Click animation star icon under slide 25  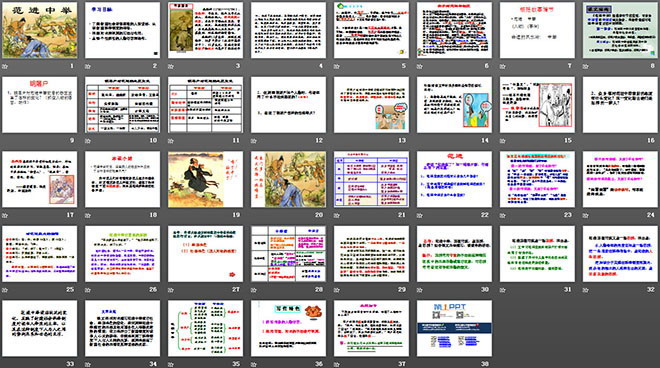[x=5, y=290]
